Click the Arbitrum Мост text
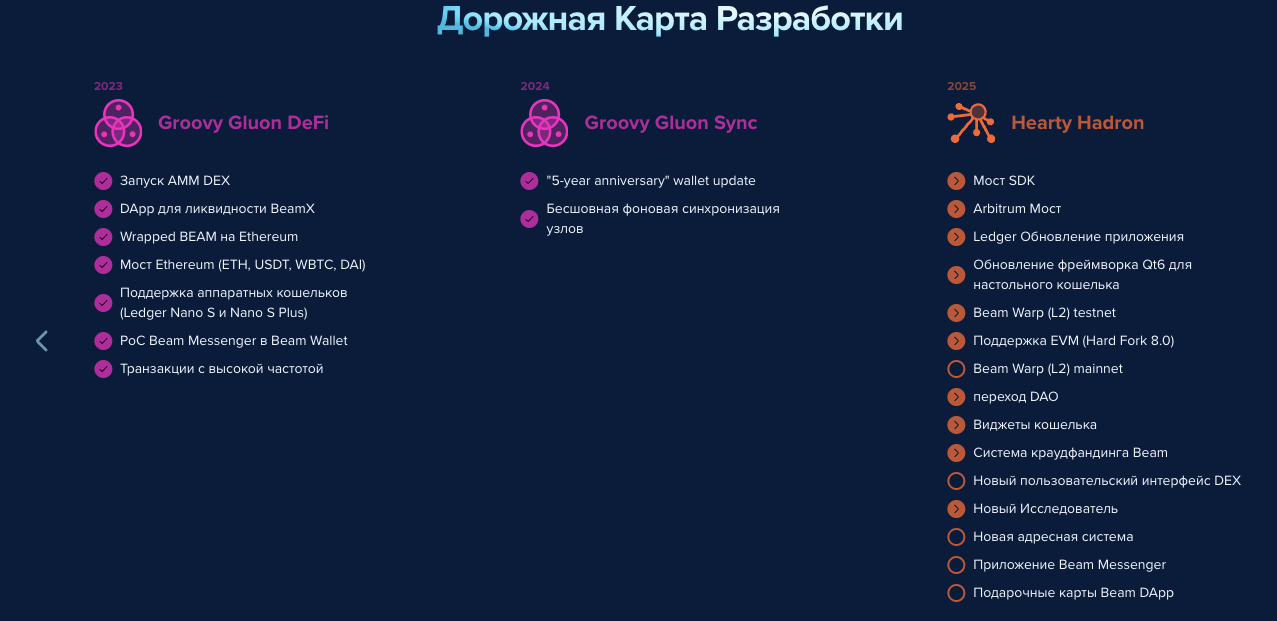Screen dimensions: 1277x621 [1017, 209]
